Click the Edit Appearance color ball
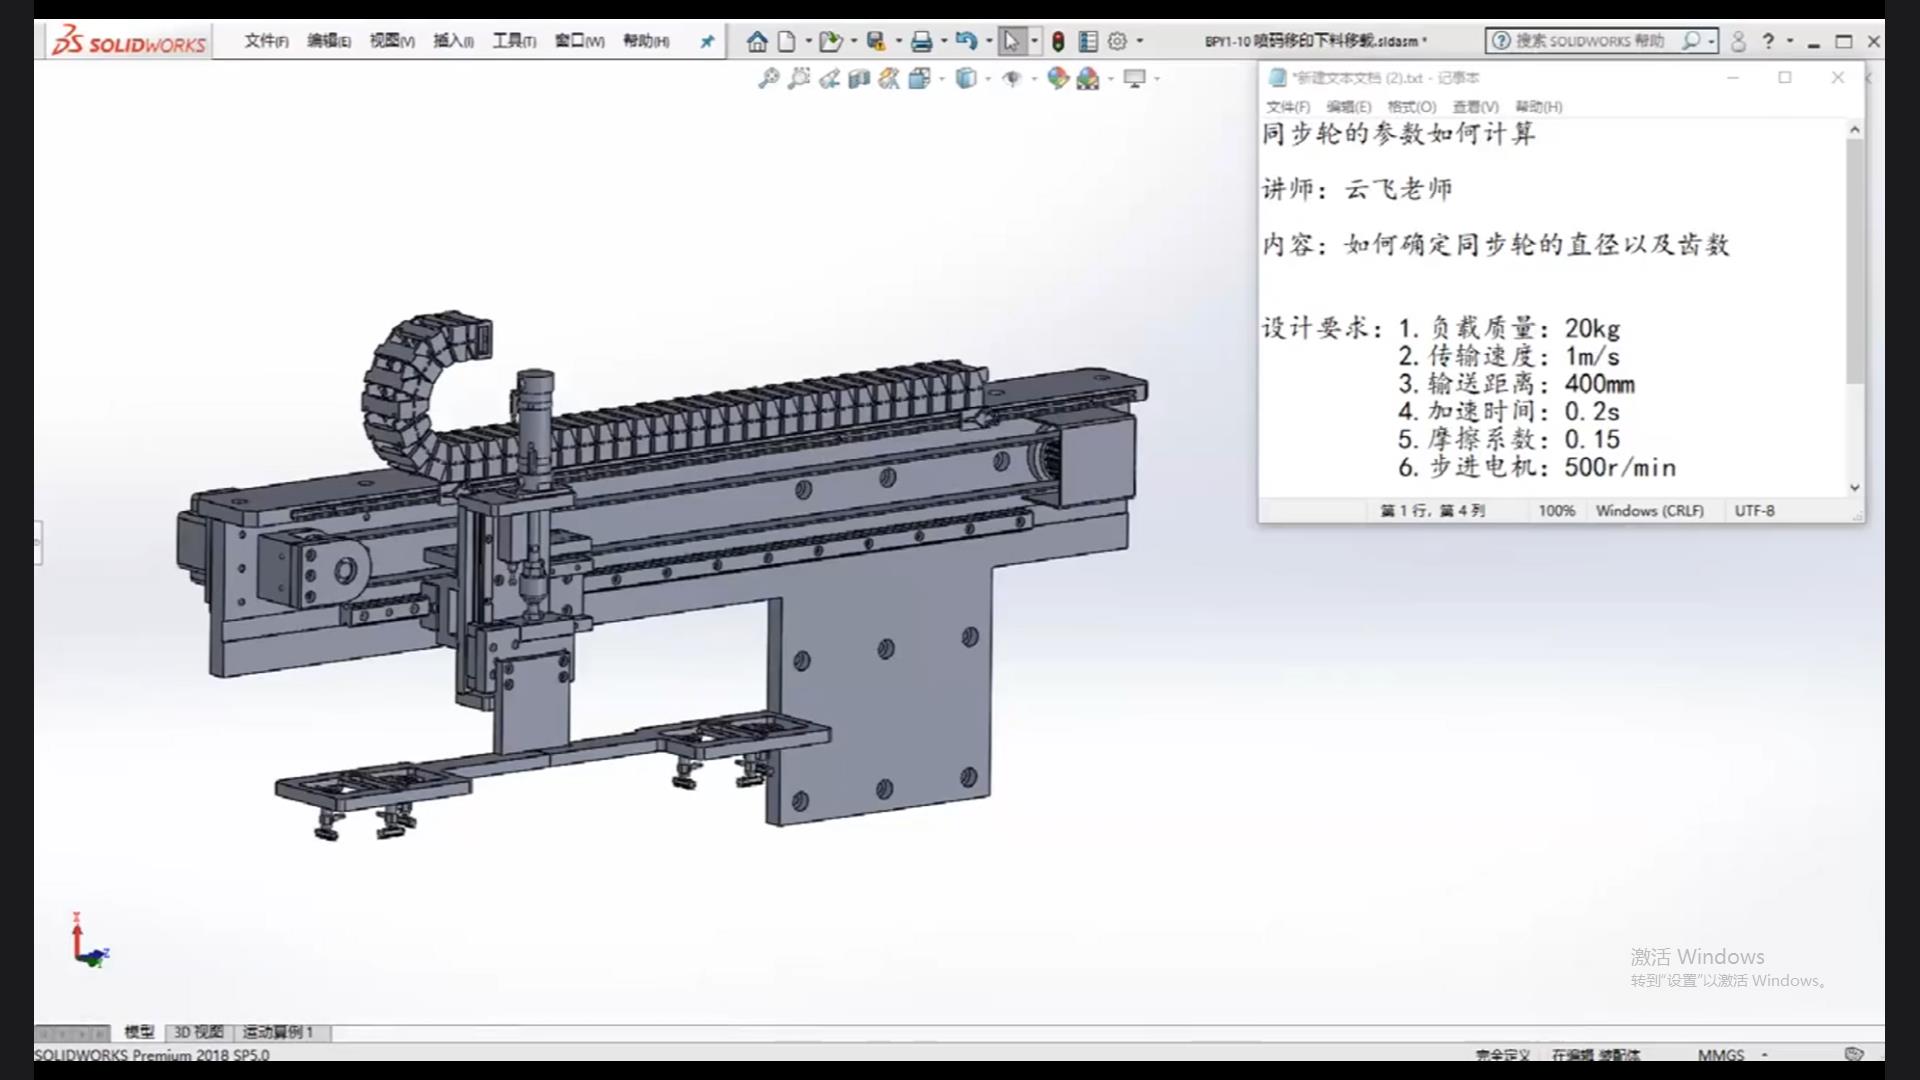Viewport: 1920px width, 1080px height. (x=1058, y=78)
